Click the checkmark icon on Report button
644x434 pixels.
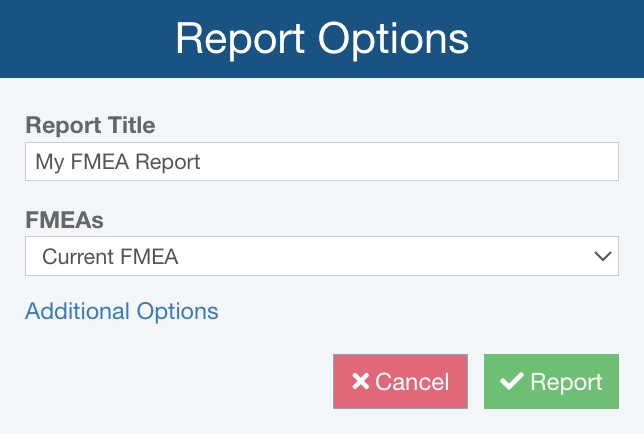[513, 382]
